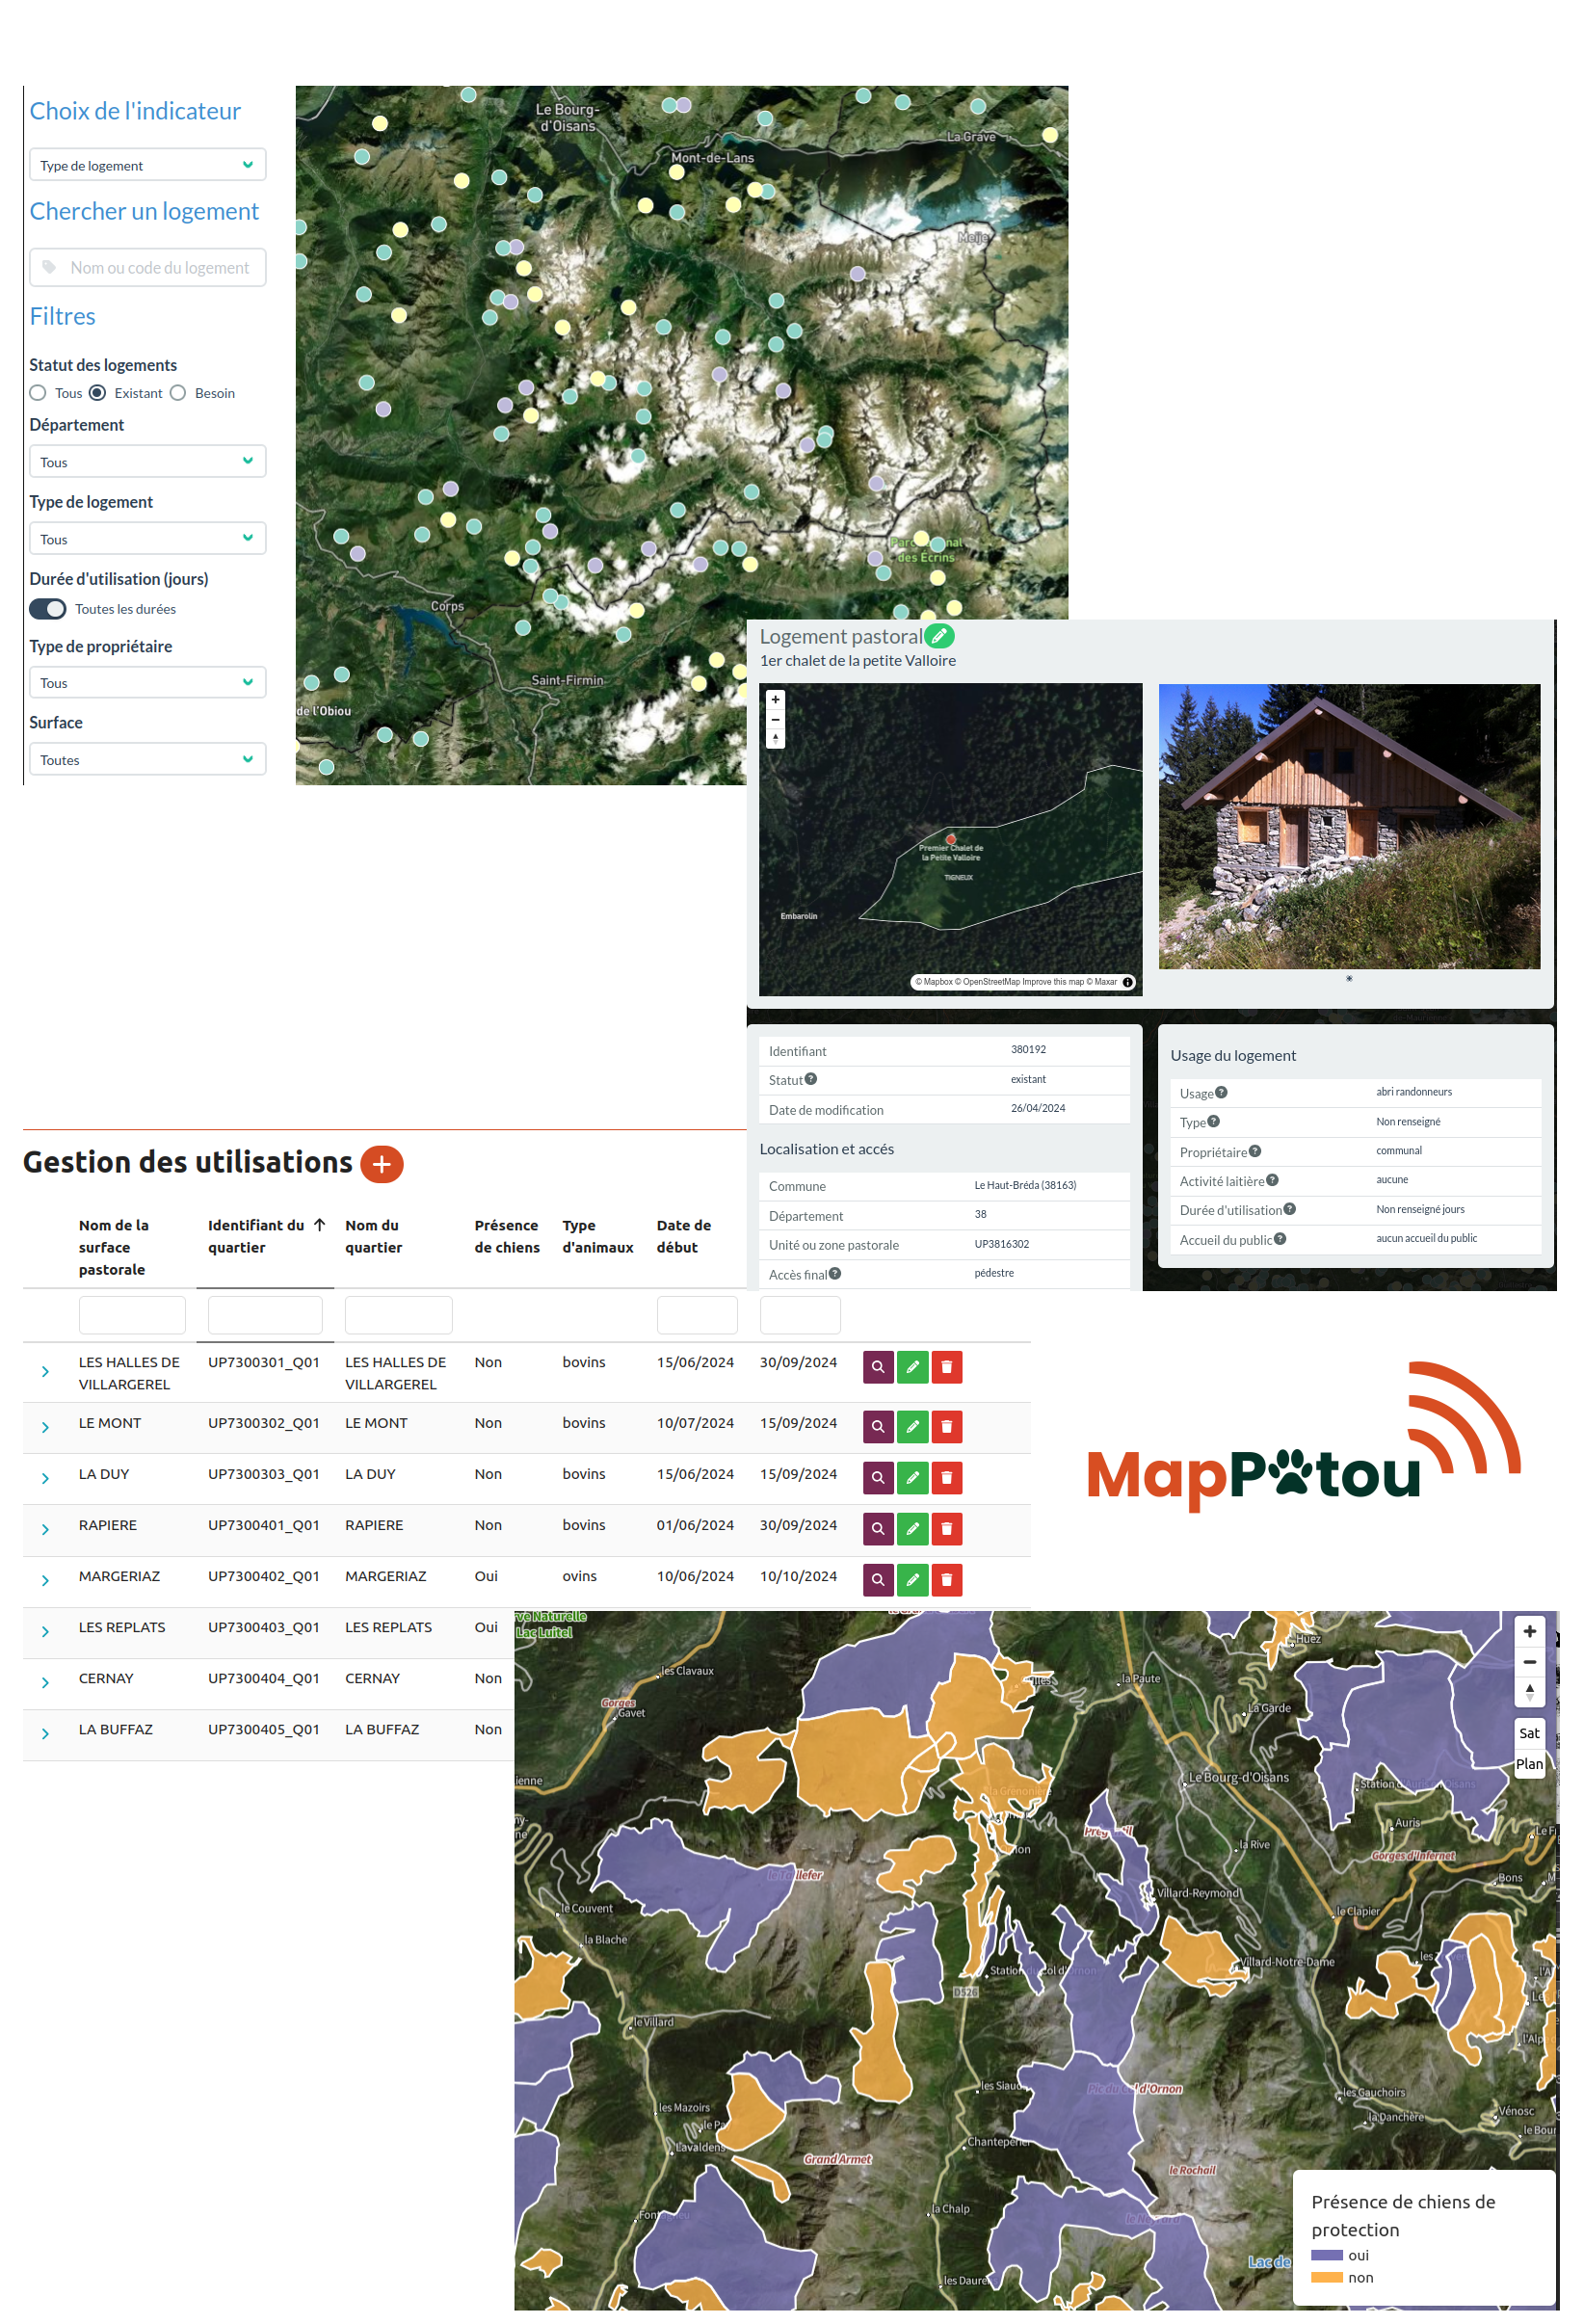Open the Type de logement indicator dropdown
This screenshot has width=1584, height=2324.
point(147,165)
